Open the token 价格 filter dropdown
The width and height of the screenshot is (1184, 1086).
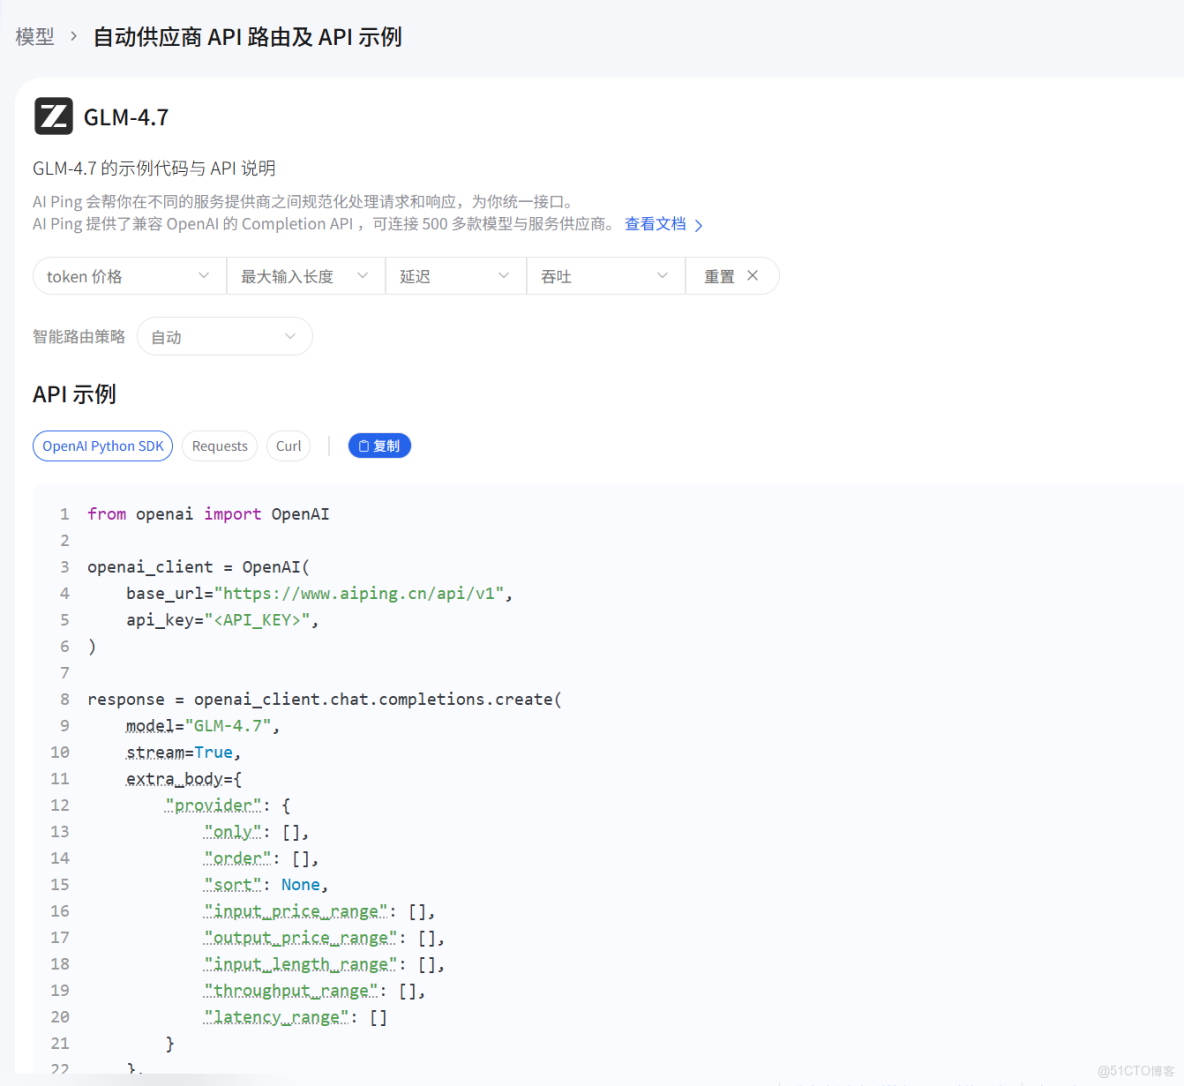pyautogui.click(x=128, y=275)
